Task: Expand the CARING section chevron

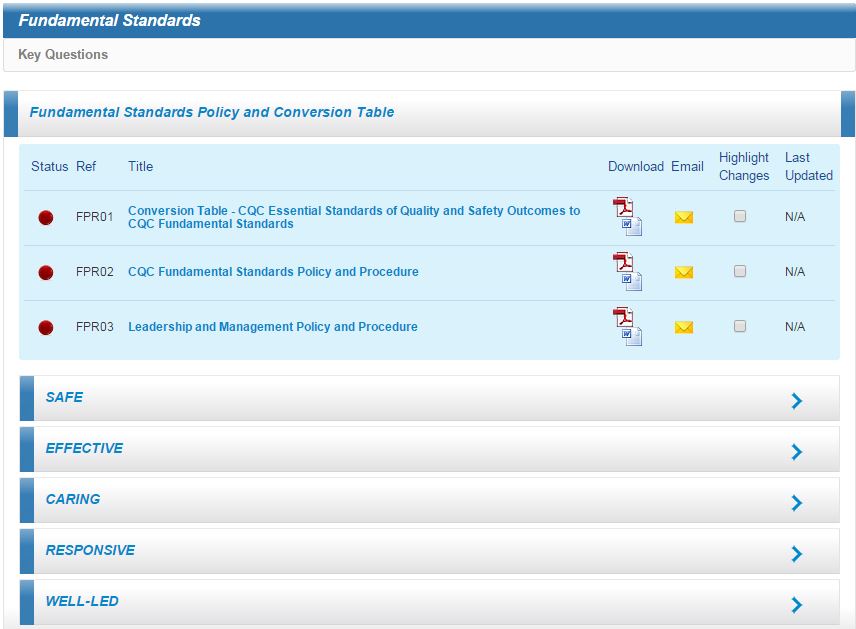Action: tap(796, 502)
